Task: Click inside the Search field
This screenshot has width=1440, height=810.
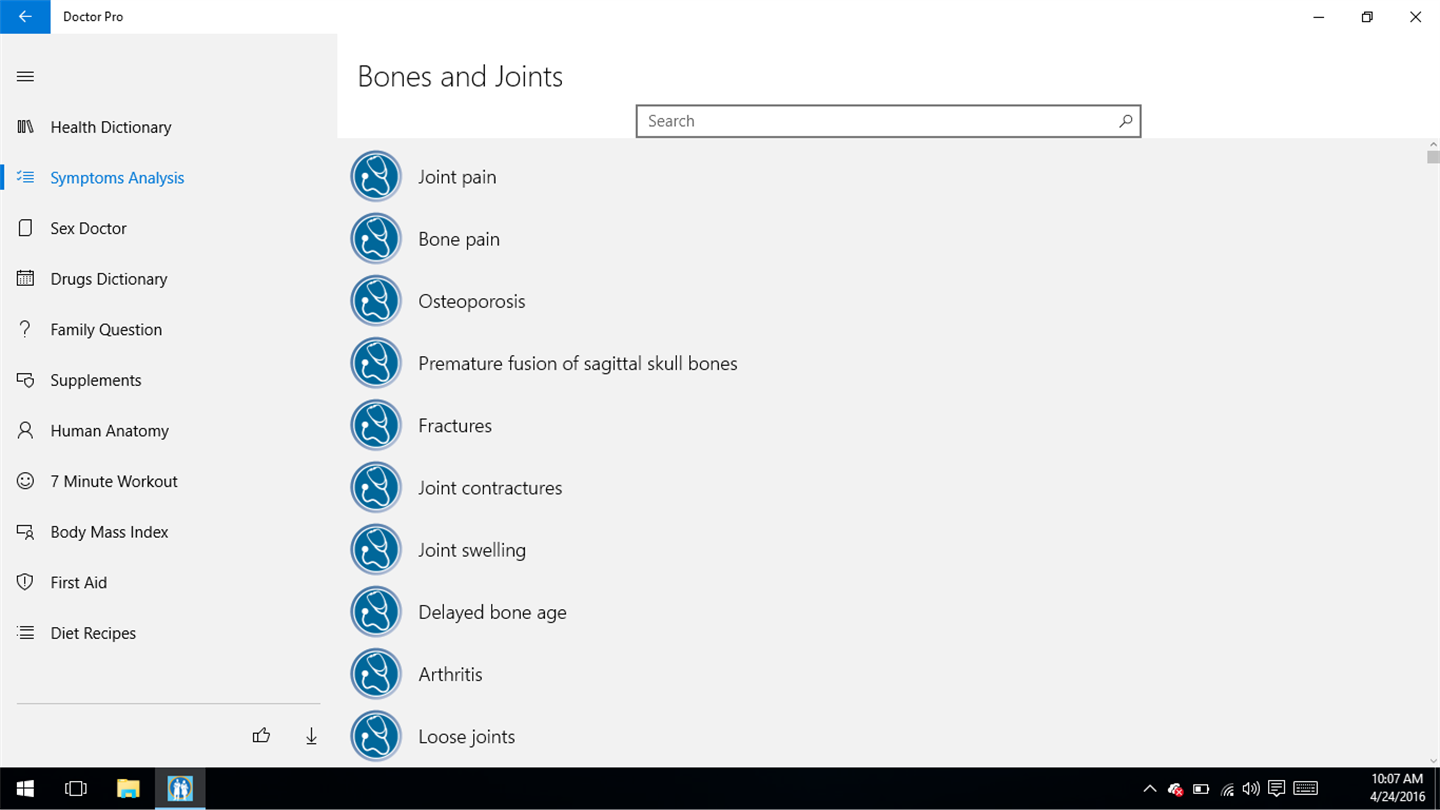Action: pyautogui.click(x=875, y=121)
